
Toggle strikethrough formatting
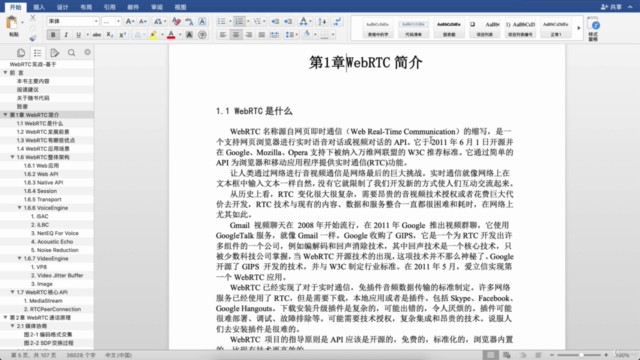97,35
